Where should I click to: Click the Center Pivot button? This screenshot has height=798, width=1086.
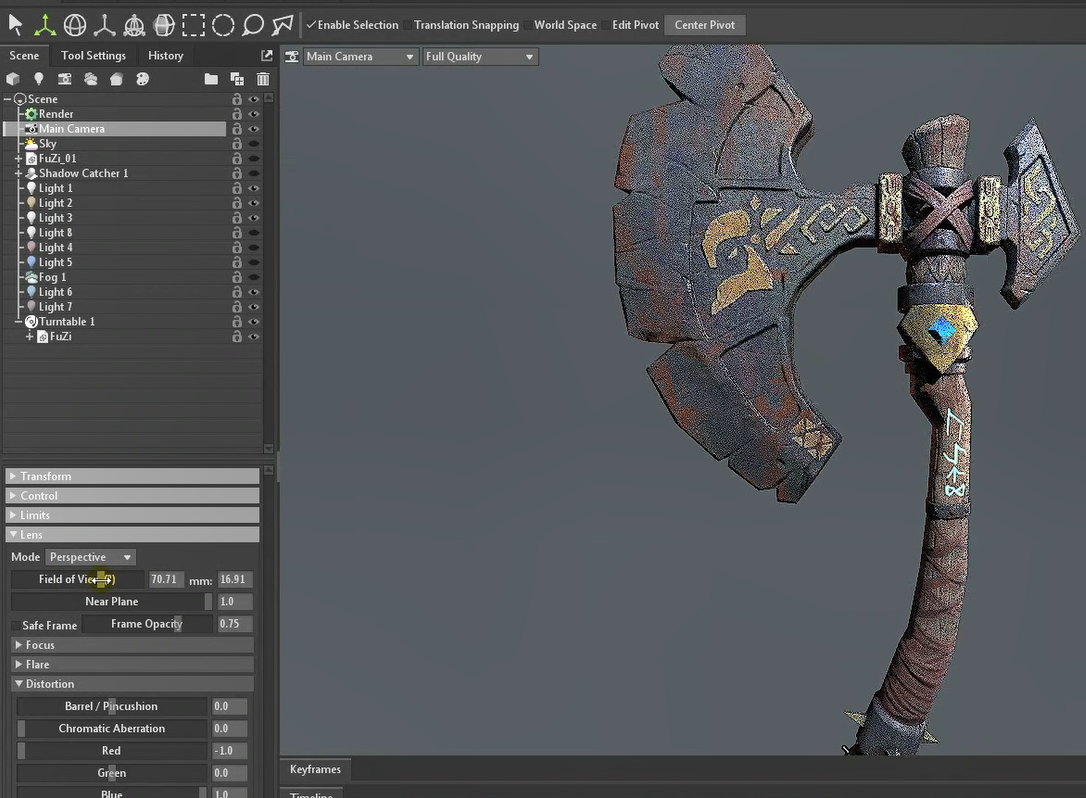pyautogui.click(x=704, y=25)
